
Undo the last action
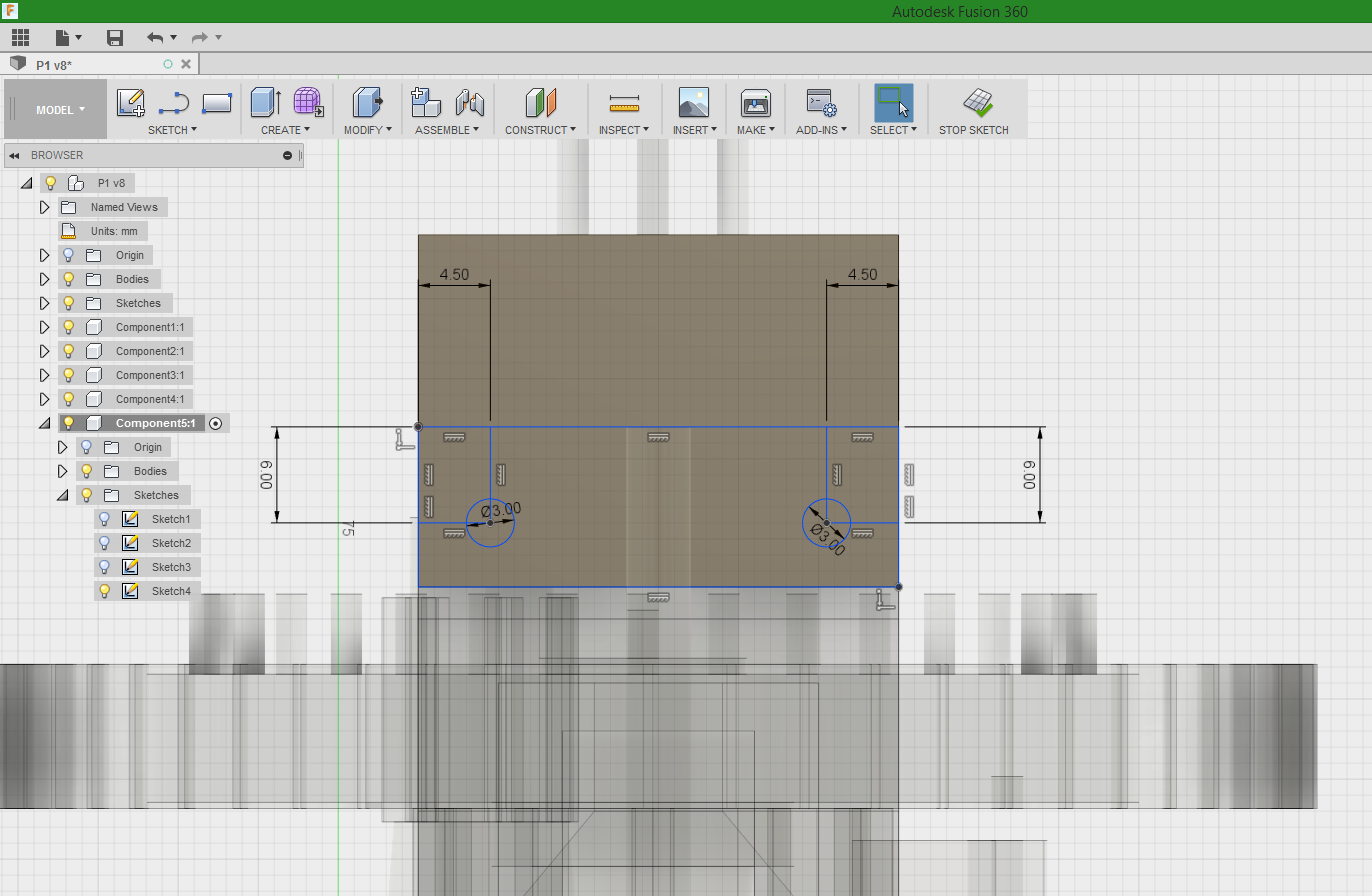click(x=155, y=38)
